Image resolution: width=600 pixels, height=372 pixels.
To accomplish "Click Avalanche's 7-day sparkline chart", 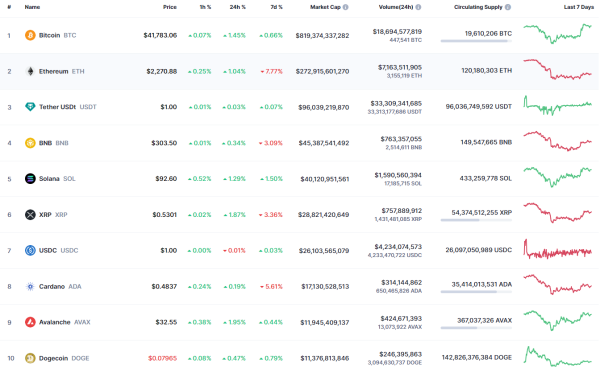I will click(x=558, y=320).
